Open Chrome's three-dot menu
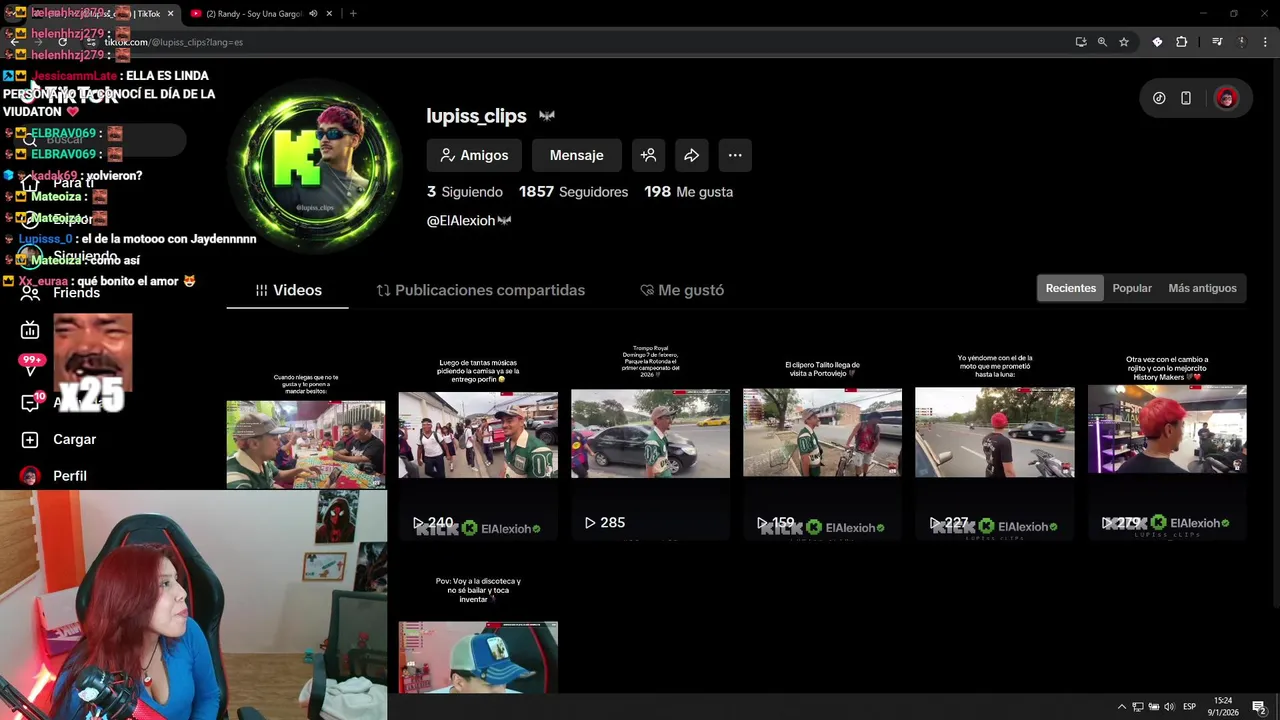This screenshot has height=720, width=1280. pos(1265,42)
